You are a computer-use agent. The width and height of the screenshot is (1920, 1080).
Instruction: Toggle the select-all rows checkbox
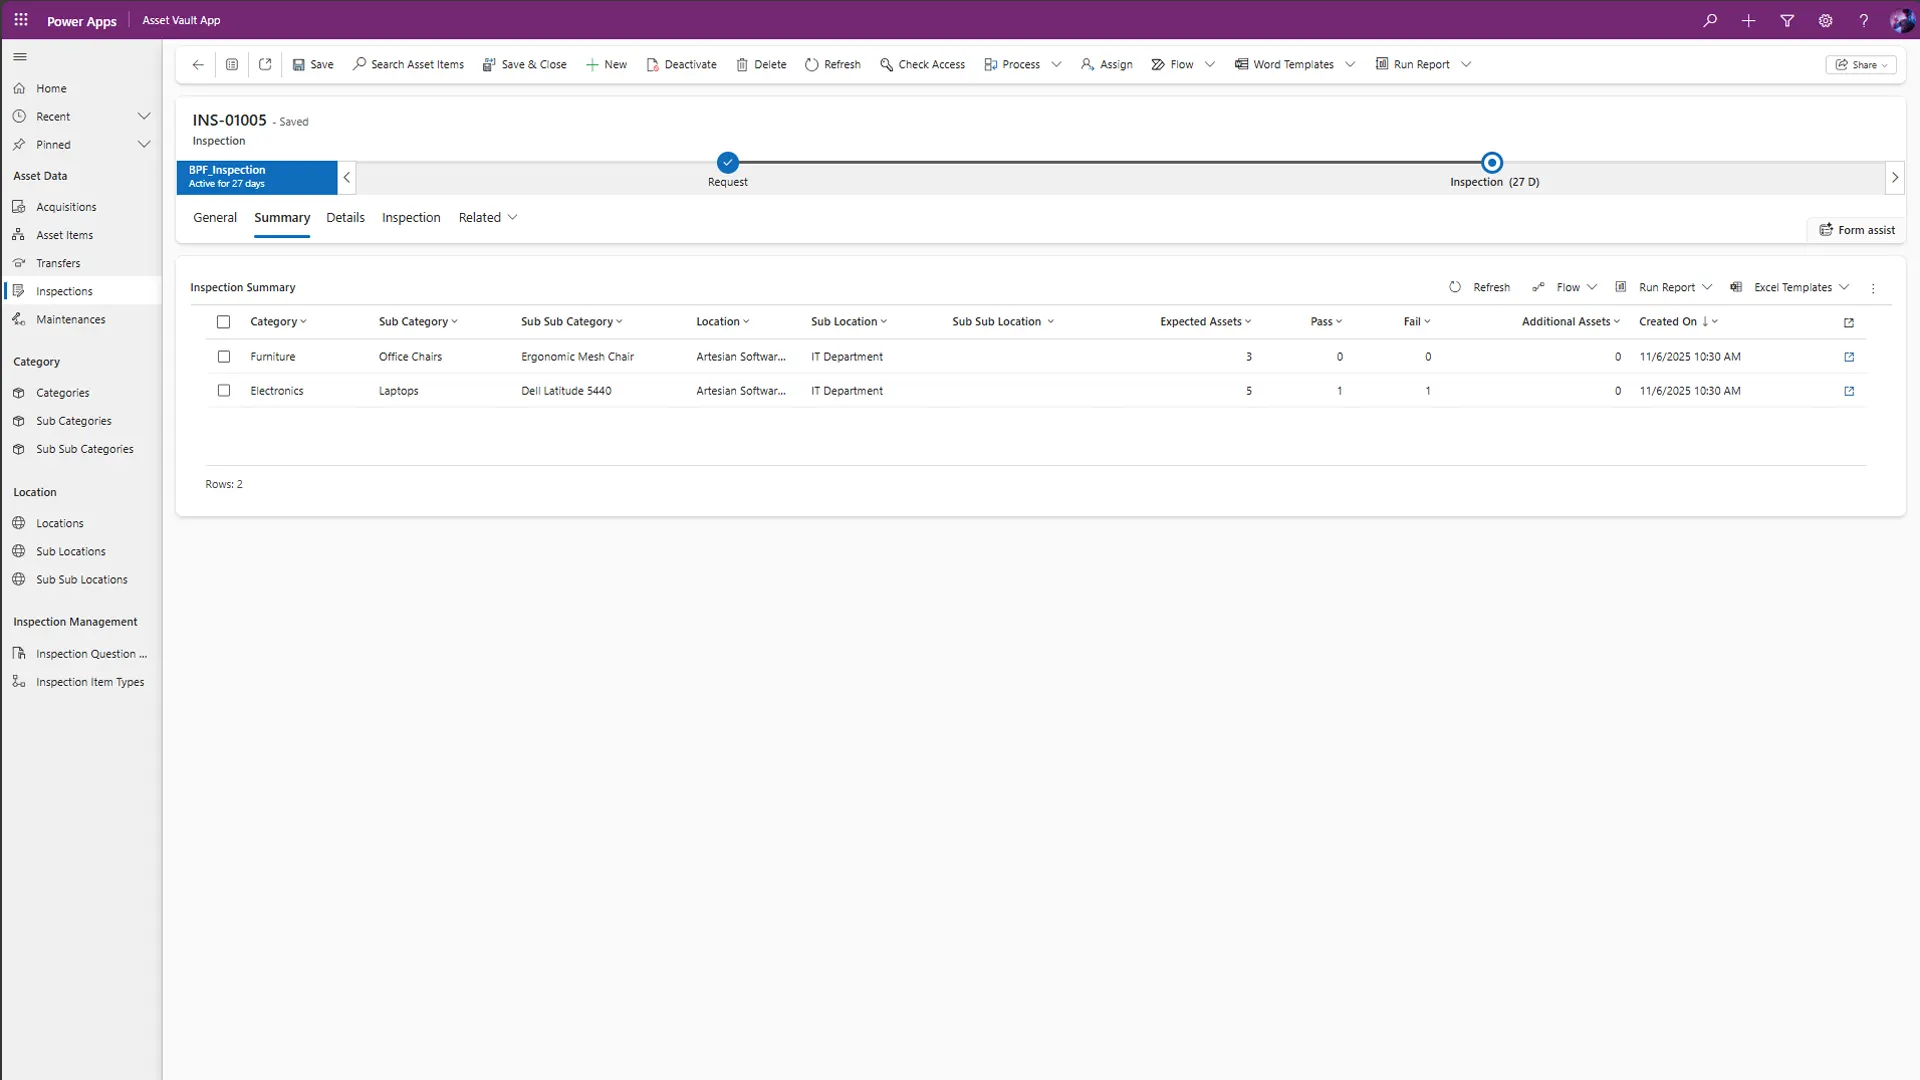(x=224, y=322)
